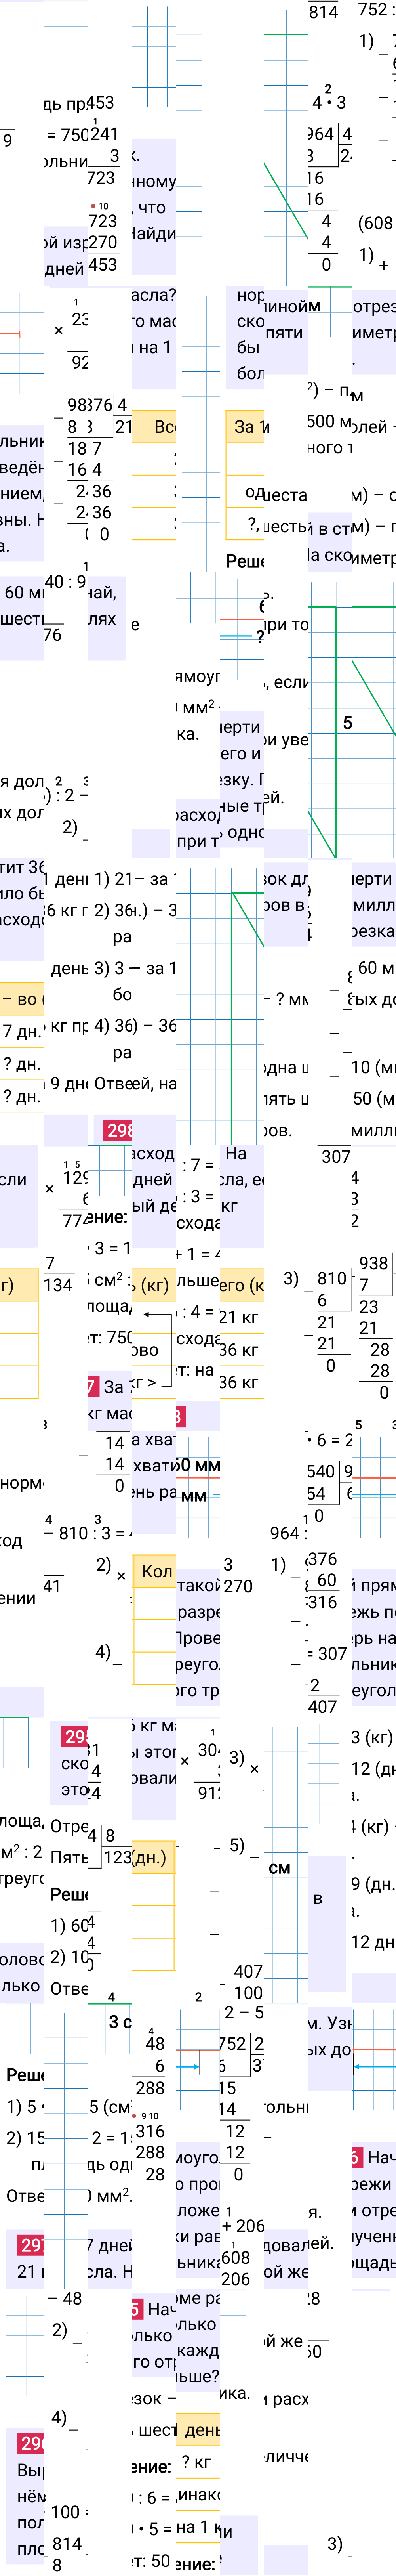
Task: Select the table cell "? кг"
Action: point(196,2462)
